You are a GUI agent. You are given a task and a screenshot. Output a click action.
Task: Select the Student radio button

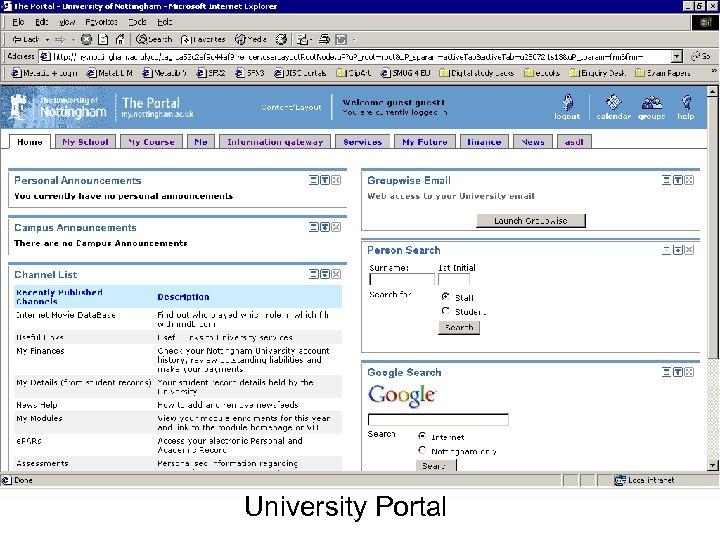(445, 311)
